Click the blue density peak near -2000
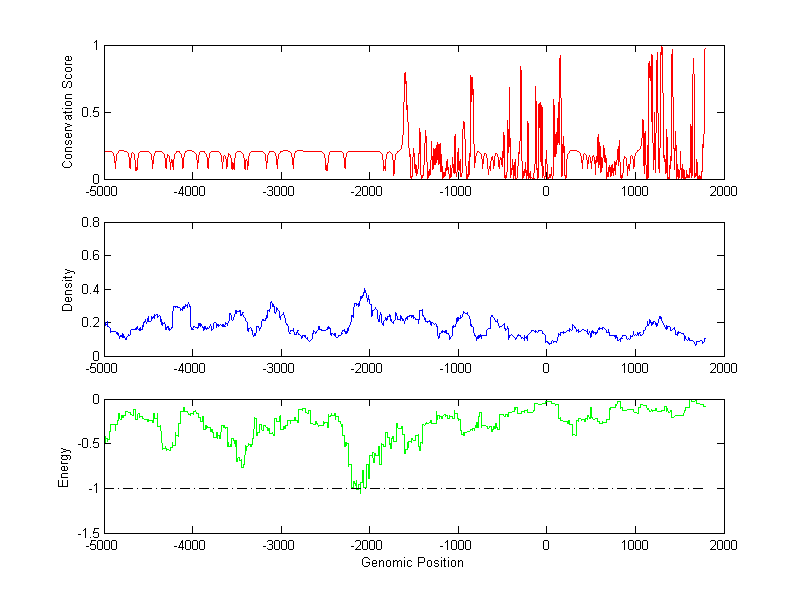The image size is (800, 599). [x=365, y=290]
